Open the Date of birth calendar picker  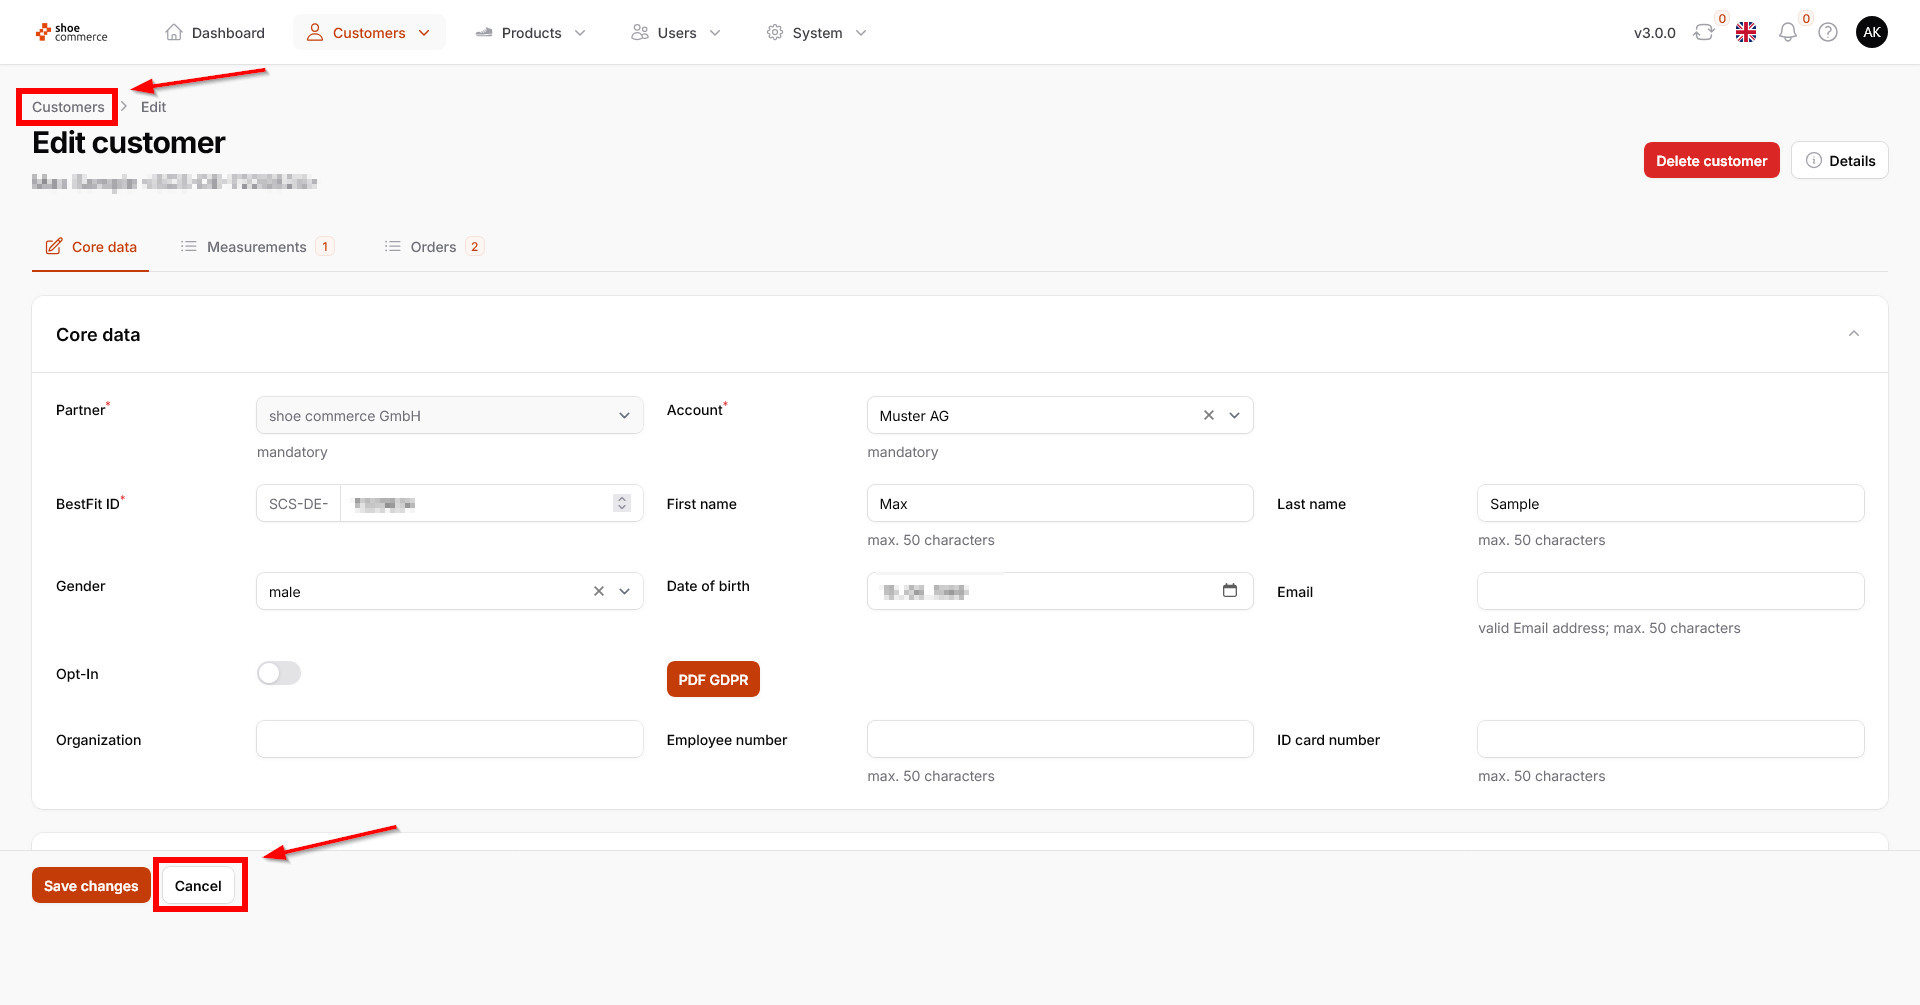[1230, 591]
